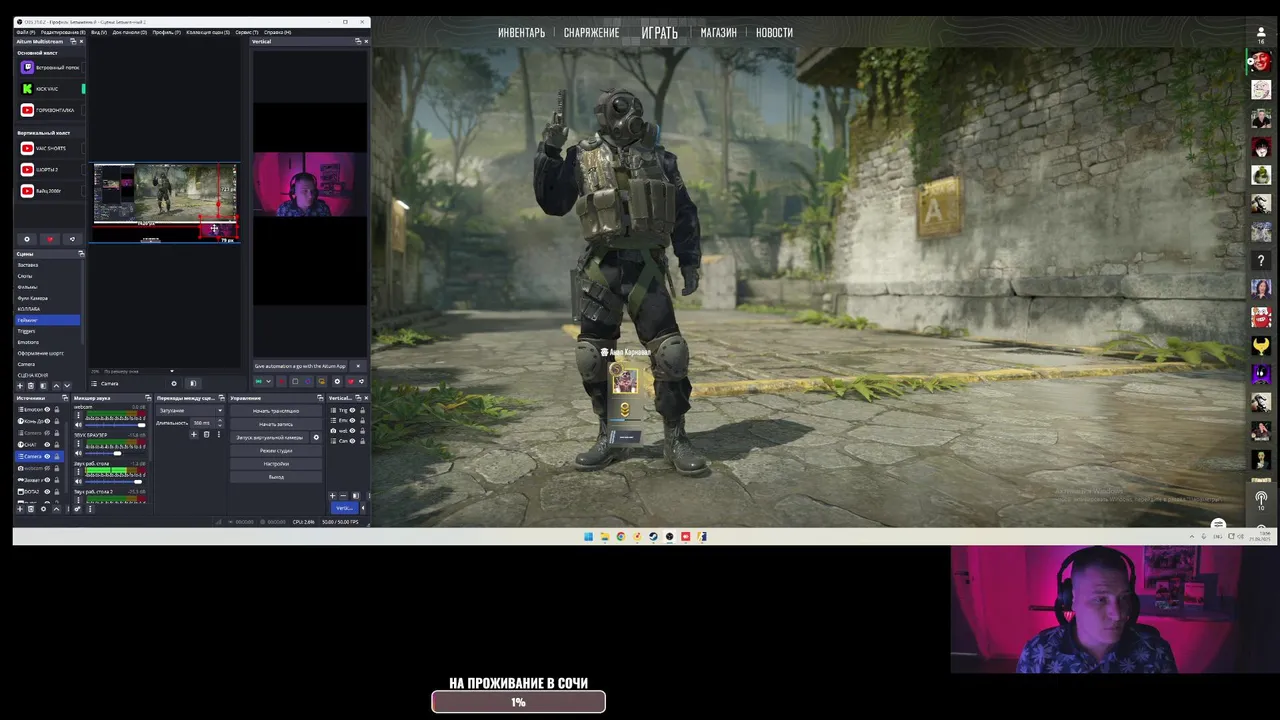Add a new source with plus icon
This screenshot has height=720, width=1280.
click(x=20, y=509)
